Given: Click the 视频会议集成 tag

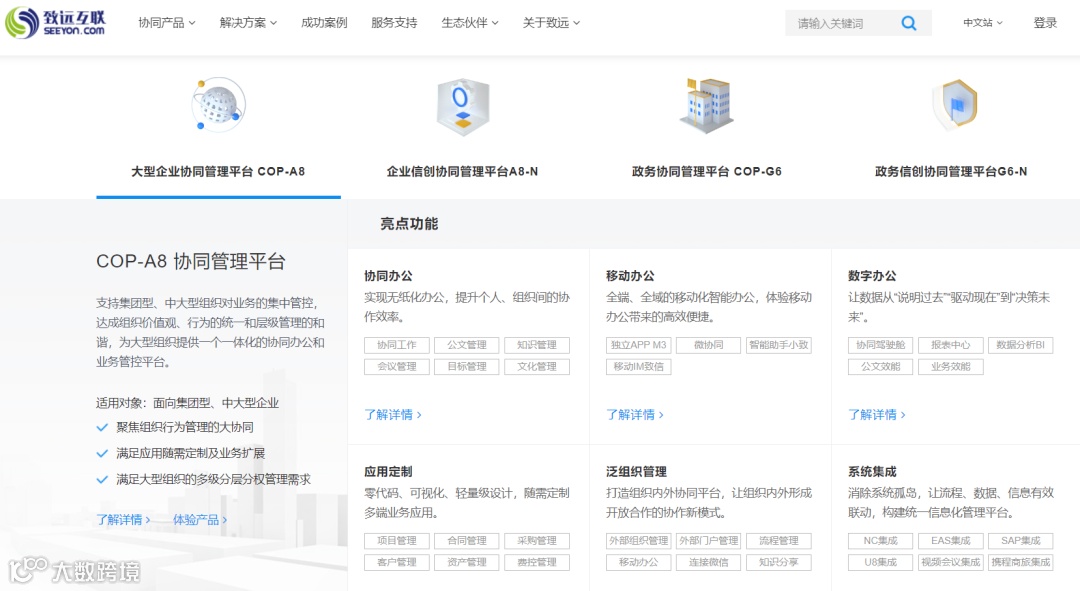Looking at the screenshot, I should click(x=951, y=562).
